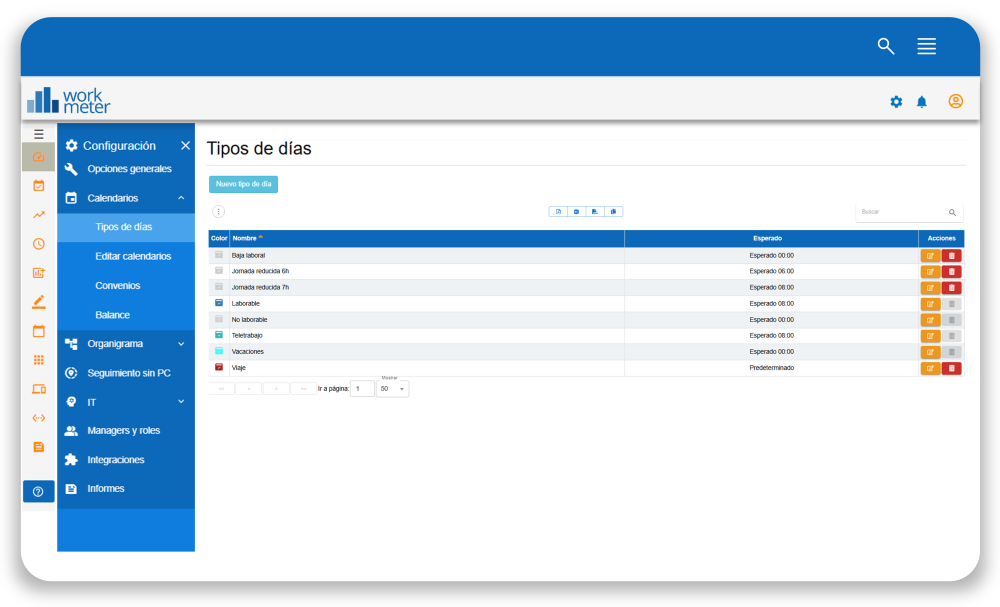This screenshot has height=607, width=1000.
Task: Sort the table by Nombre column
Action: pyautogui.click(x=246, y=238)
